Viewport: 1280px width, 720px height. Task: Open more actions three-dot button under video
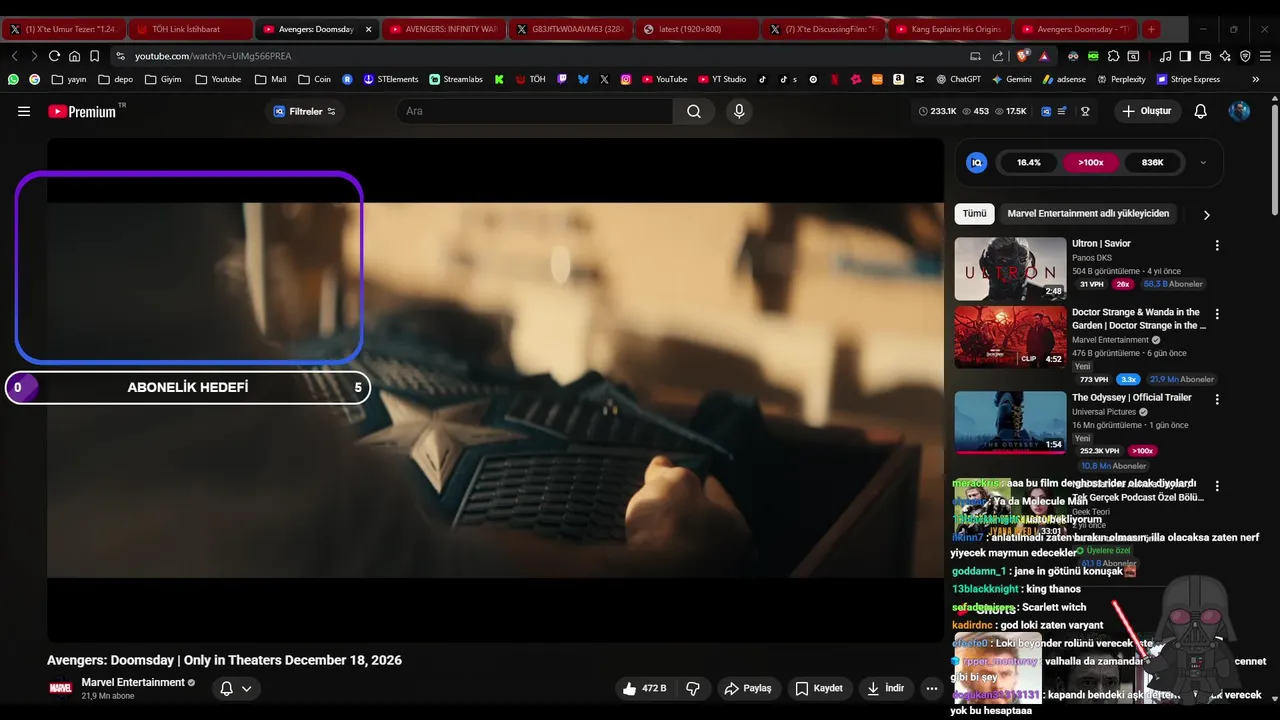point(932,688)
